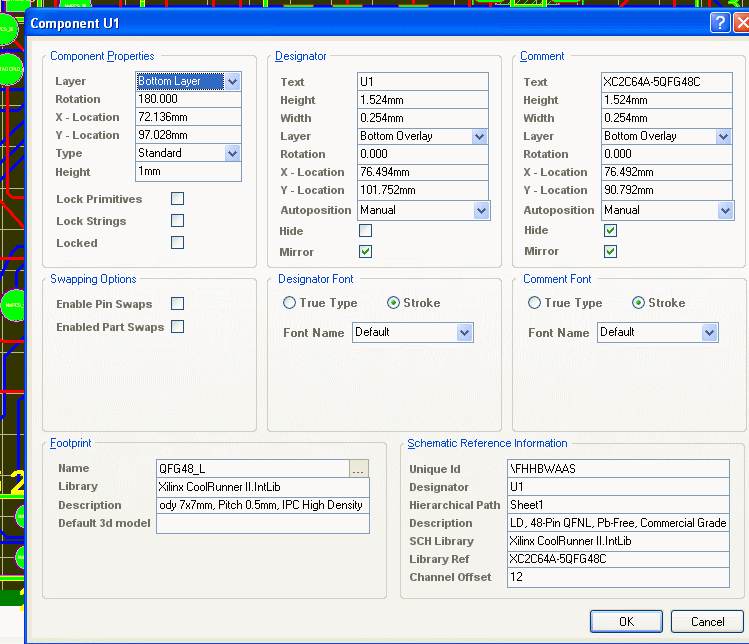Click Footprint Description field

pos(263,505)
